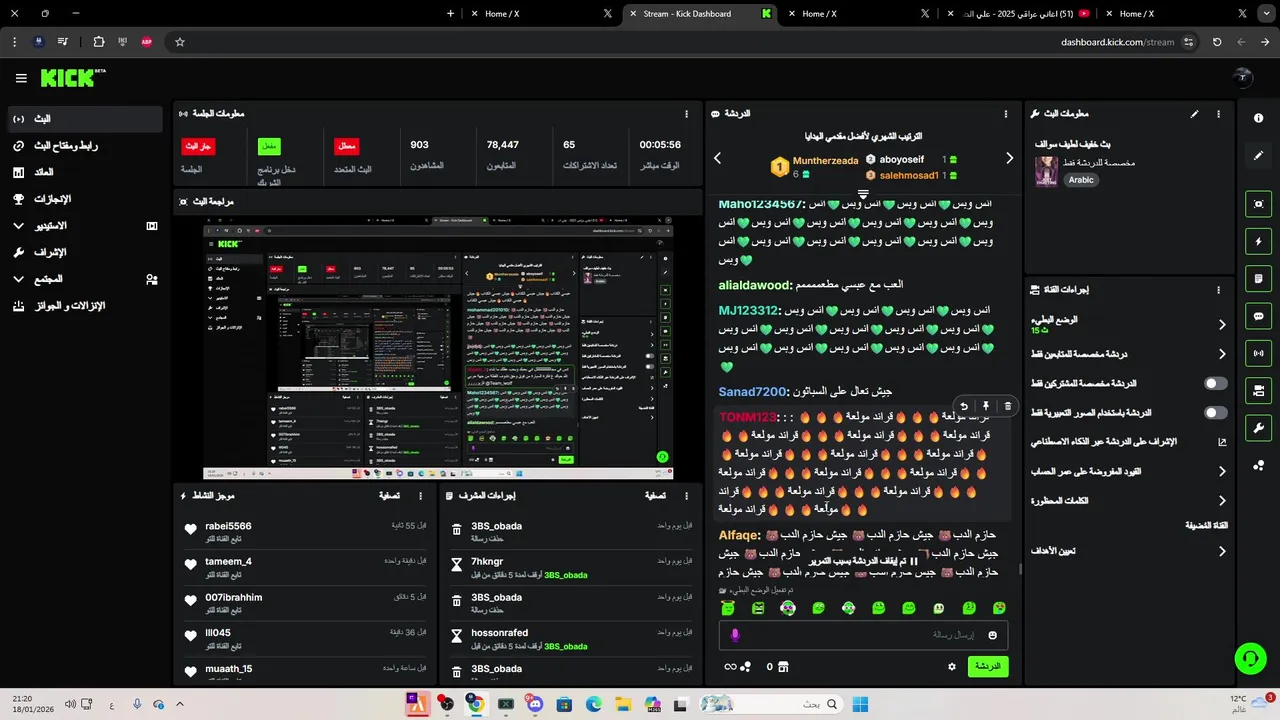Open AI chat moderation external link
Image resolution: width=1280 pixels, height=720 pixels.
coord(1222,441)
